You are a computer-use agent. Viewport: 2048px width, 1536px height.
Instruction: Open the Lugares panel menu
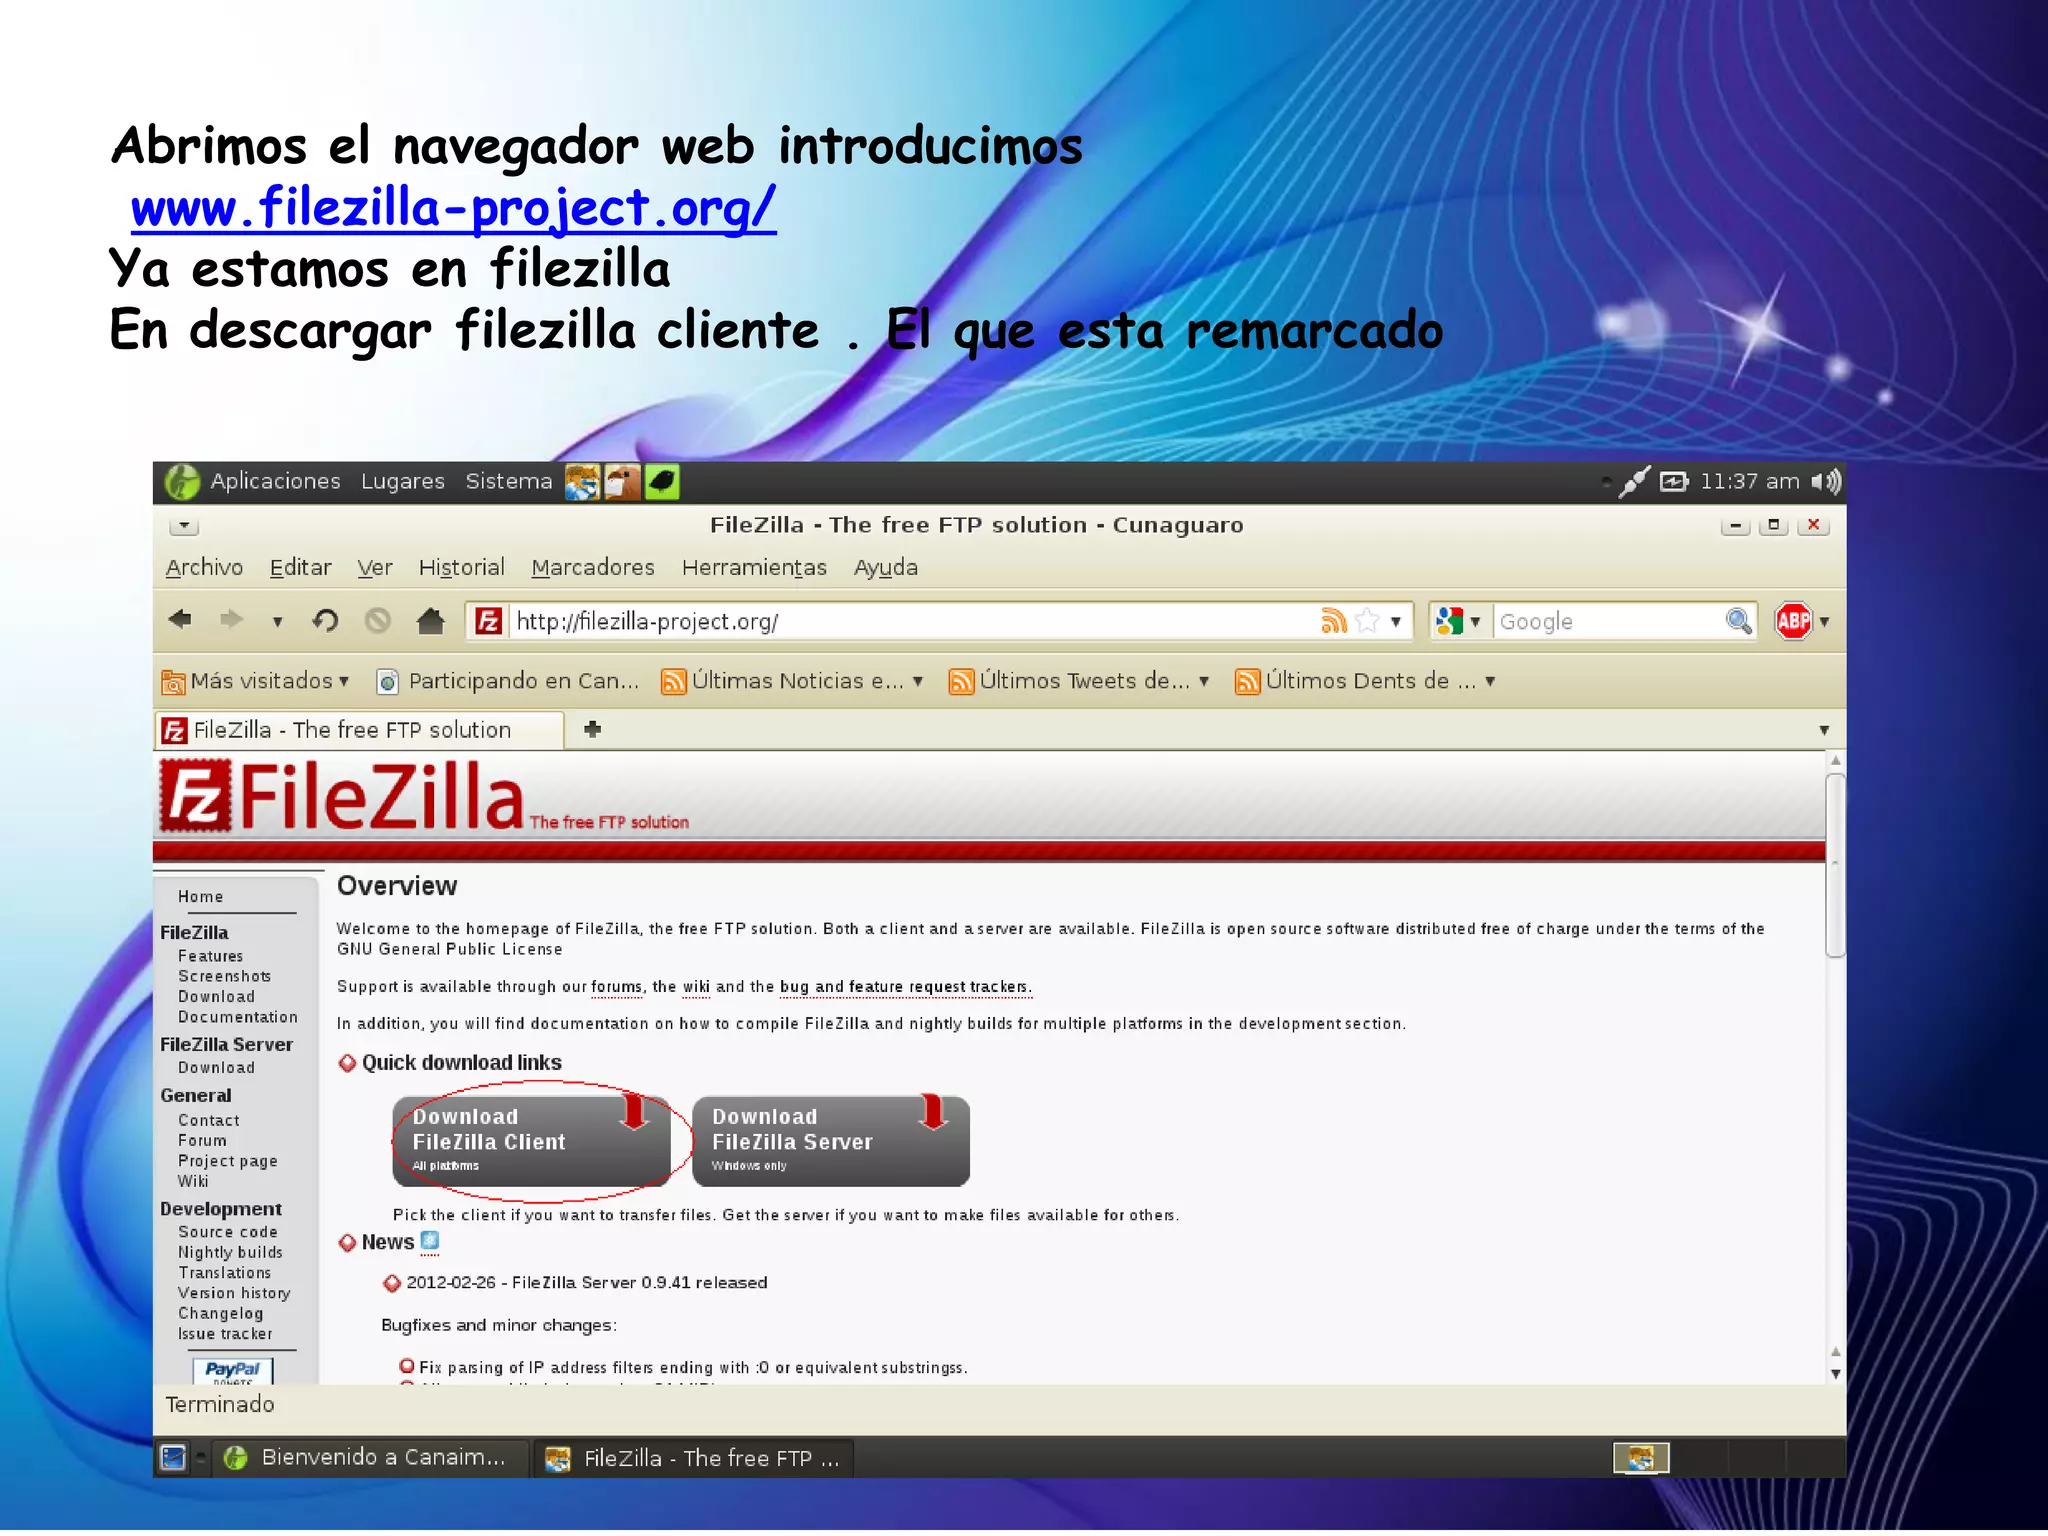pyautogui.click(x=402, y=481)
